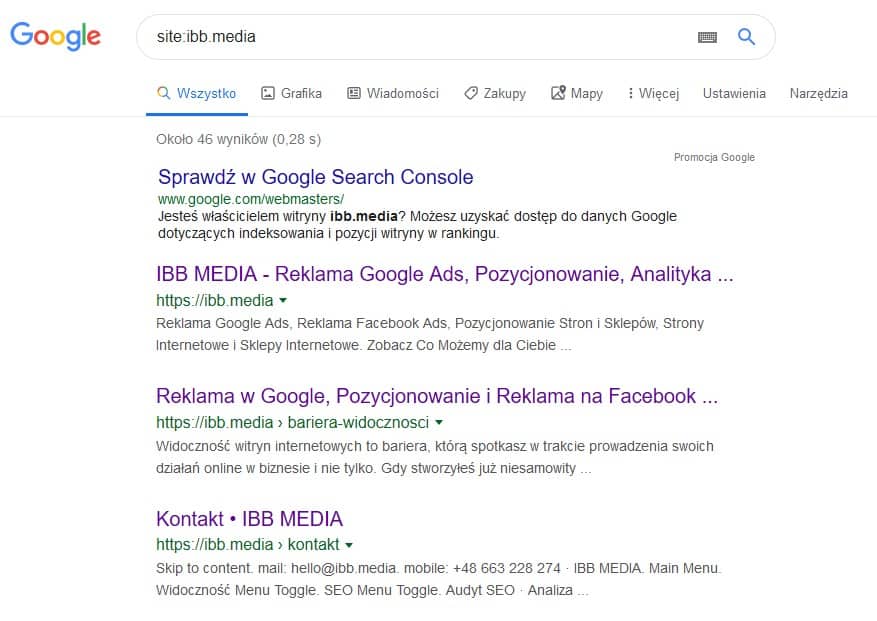
Task: Expand the dropdown arrow next to the kontakt URL
Action: (348, 545)
